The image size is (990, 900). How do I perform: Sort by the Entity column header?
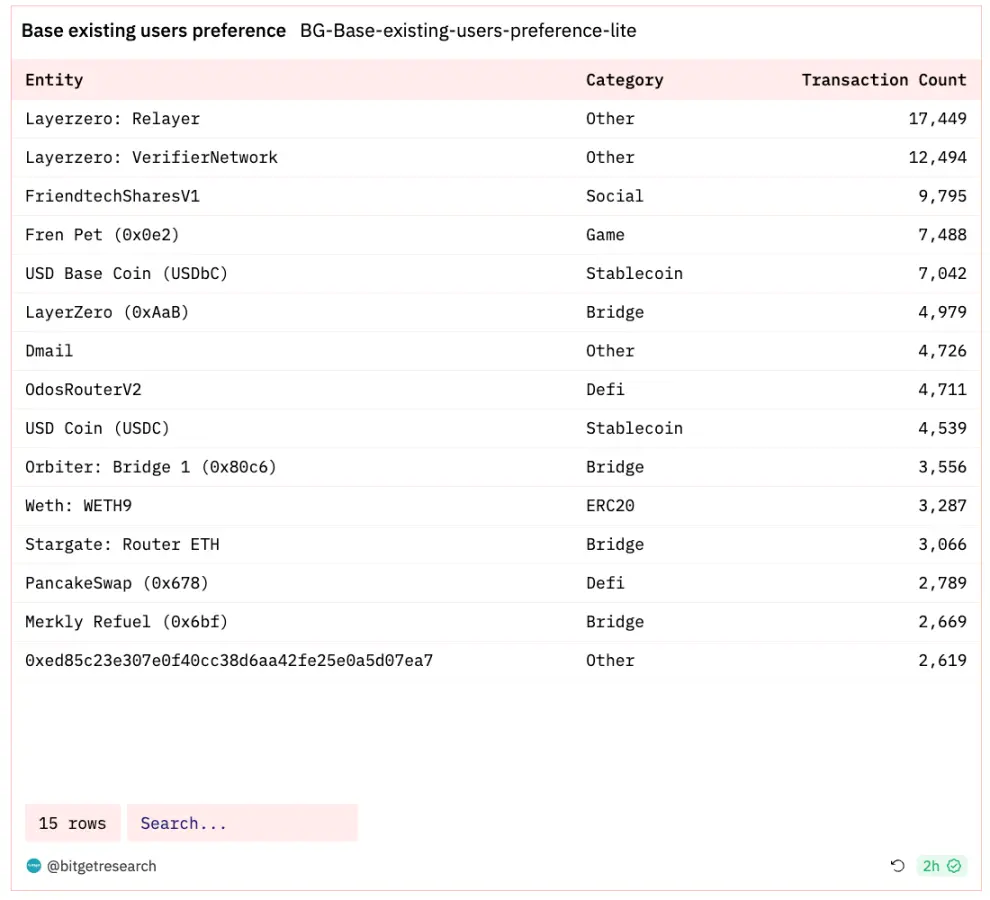click(54, 80)
